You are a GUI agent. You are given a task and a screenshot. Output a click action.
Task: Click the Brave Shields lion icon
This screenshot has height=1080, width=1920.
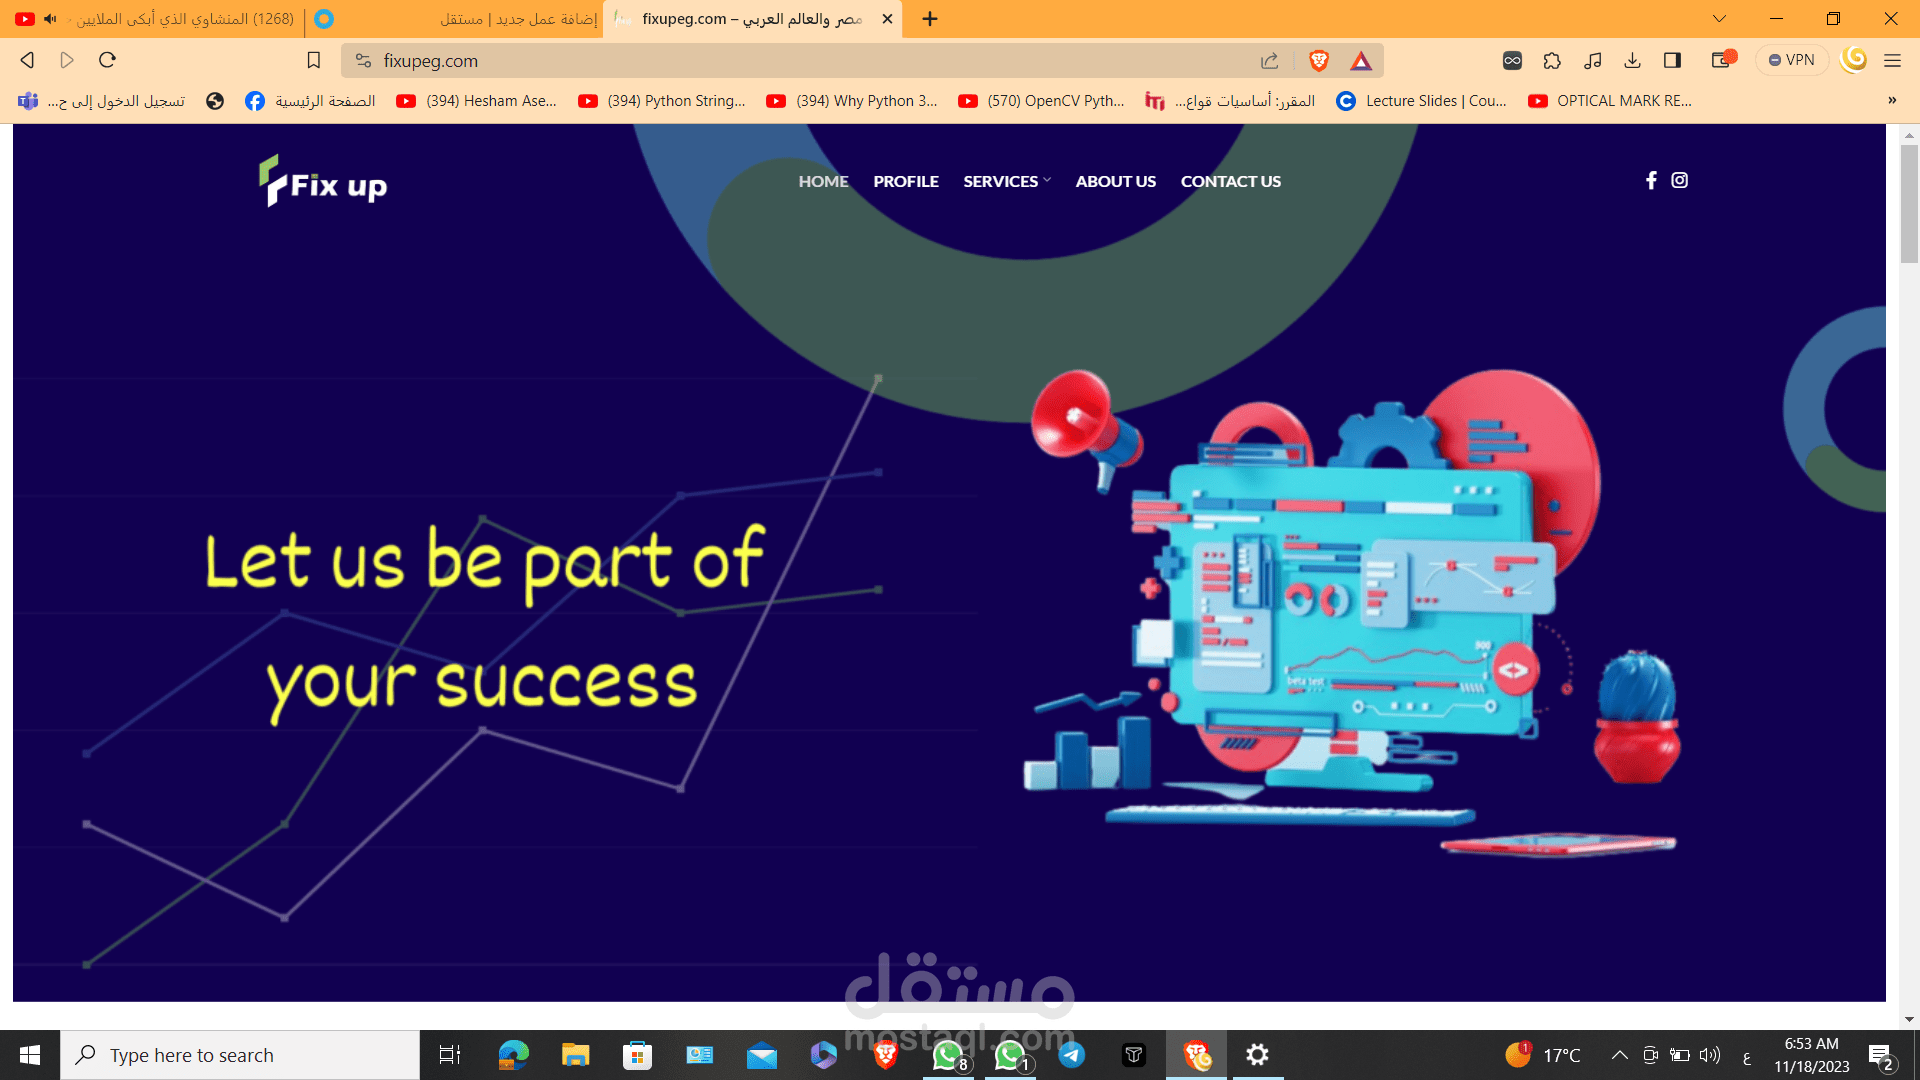1318,61
